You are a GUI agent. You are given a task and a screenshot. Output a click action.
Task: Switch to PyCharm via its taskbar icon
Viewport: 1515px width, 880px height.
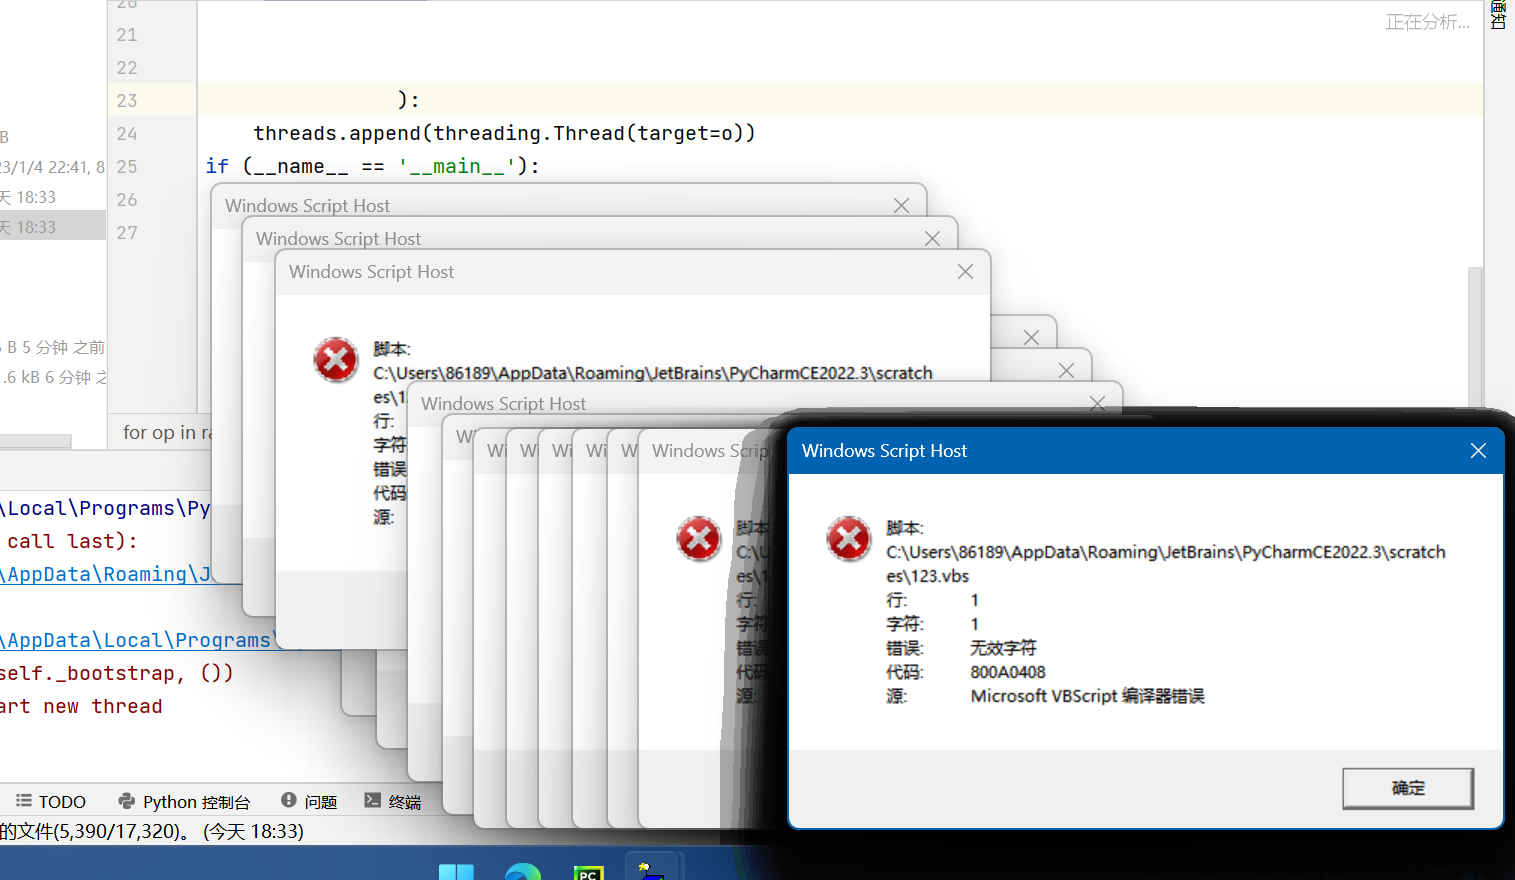(588, 871)
